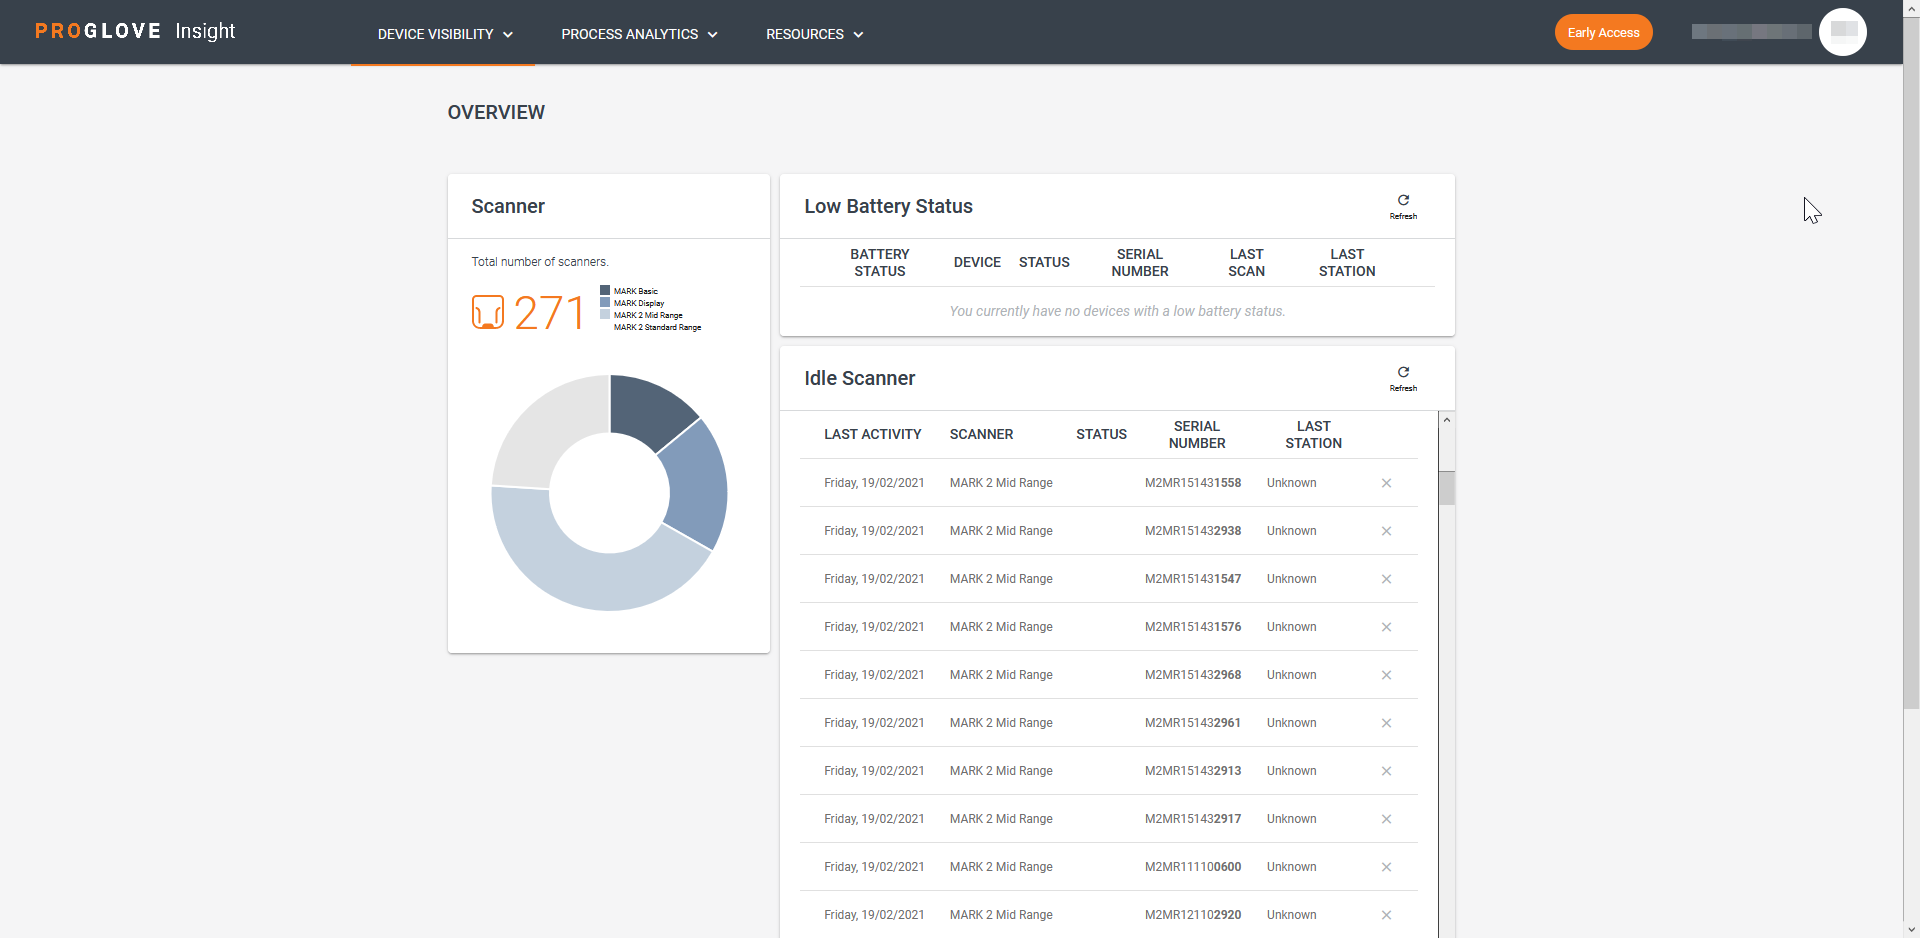Click MARK 2 Mid Range for M2MR151431576

point(1001,627)
